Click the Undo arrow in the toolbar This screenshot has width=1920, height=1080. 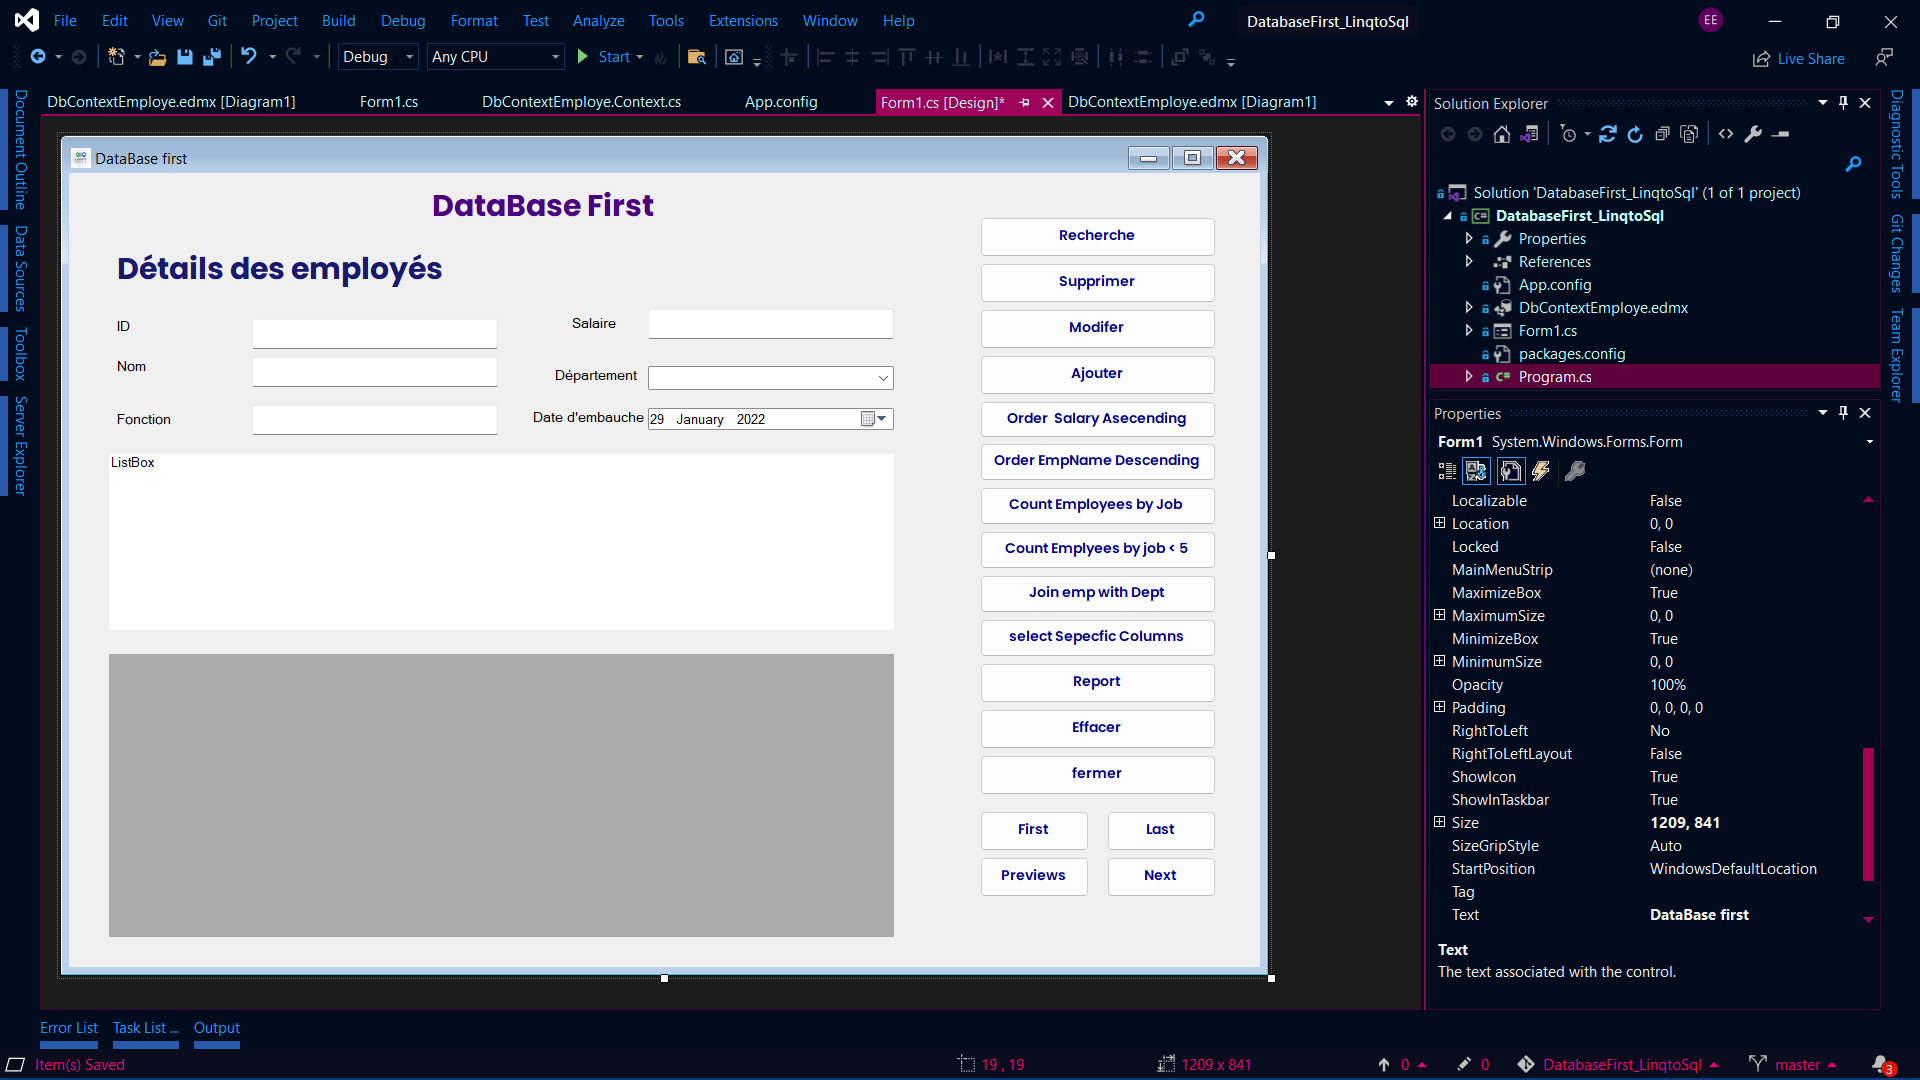(x=249, y=57)
